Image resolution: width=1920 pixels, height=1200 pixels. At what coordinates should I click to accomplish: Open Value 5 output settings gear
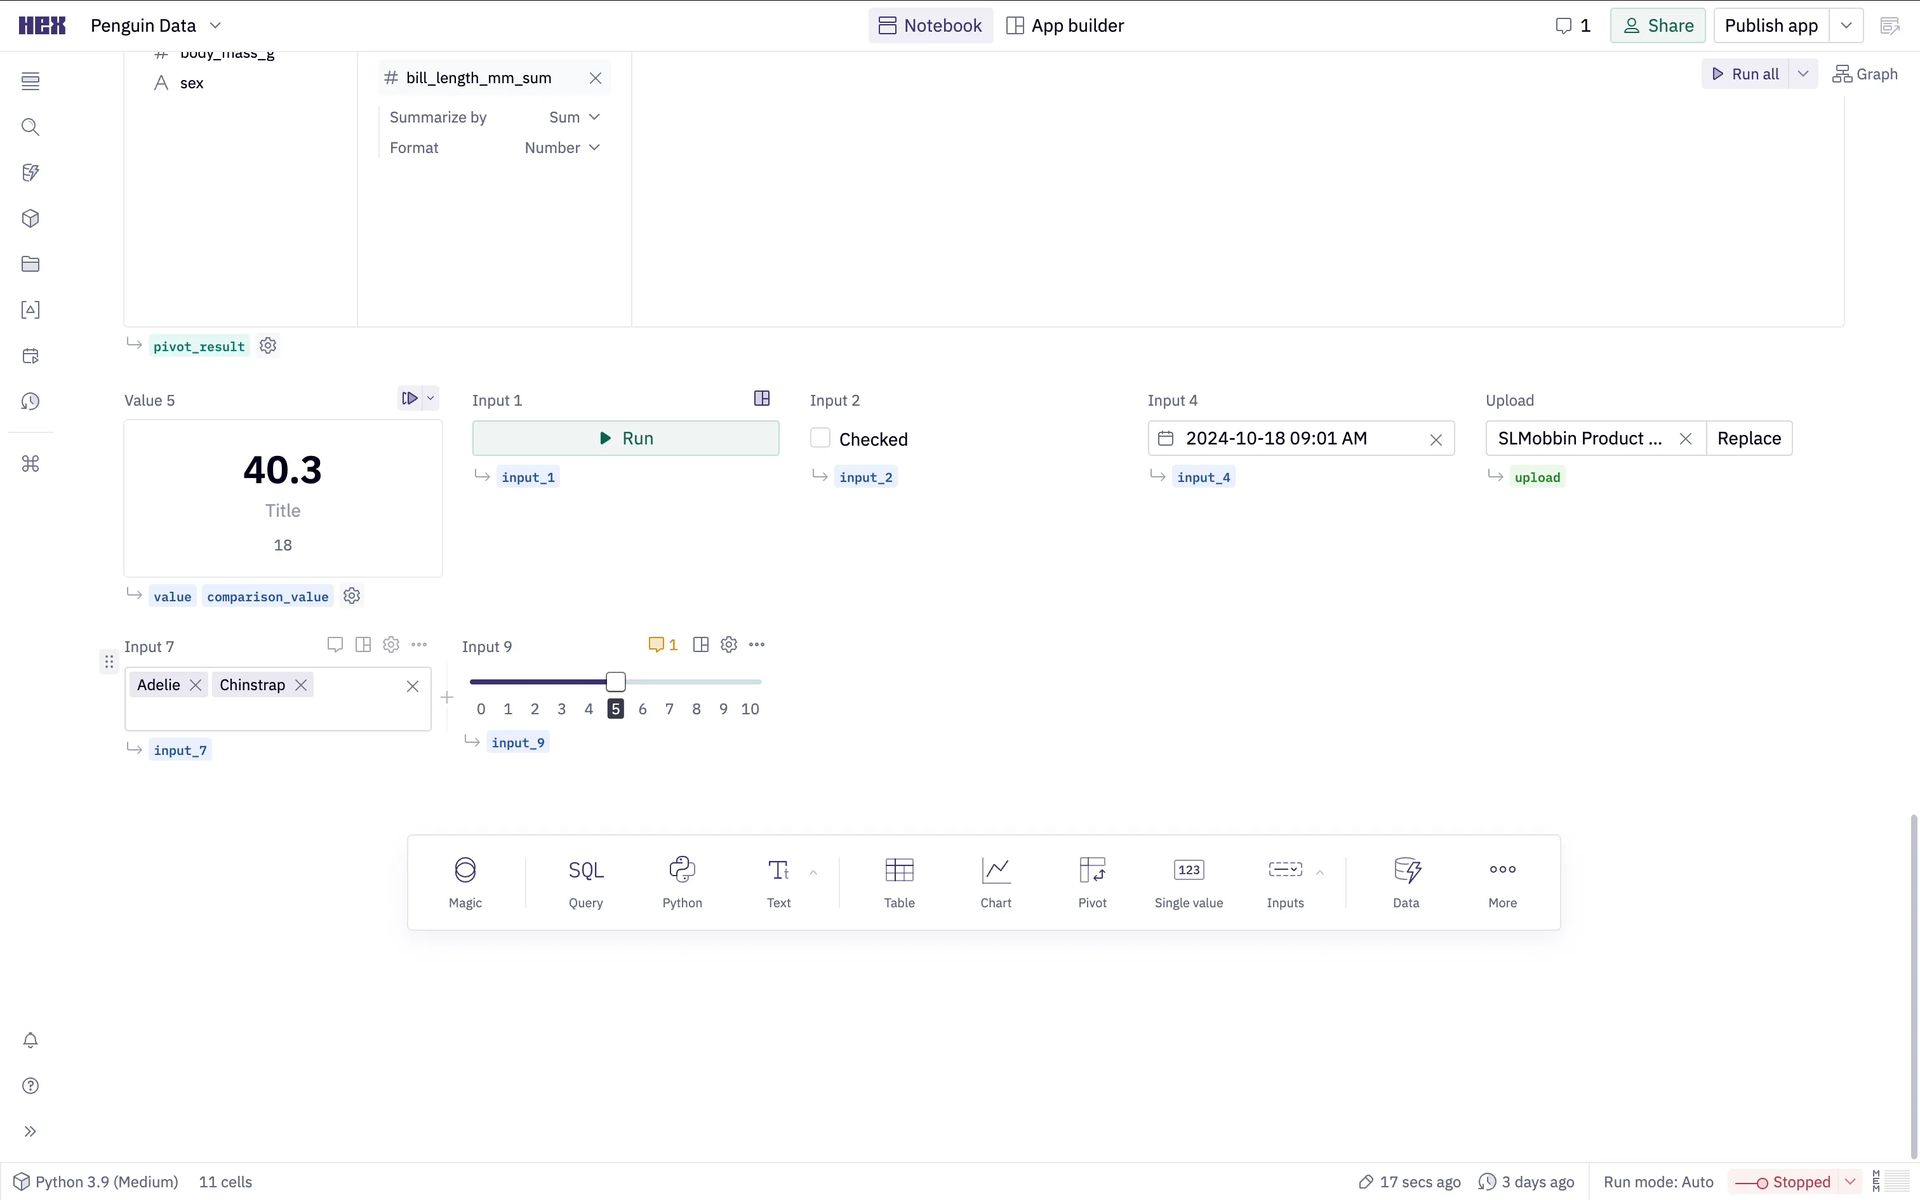(352, 596)
